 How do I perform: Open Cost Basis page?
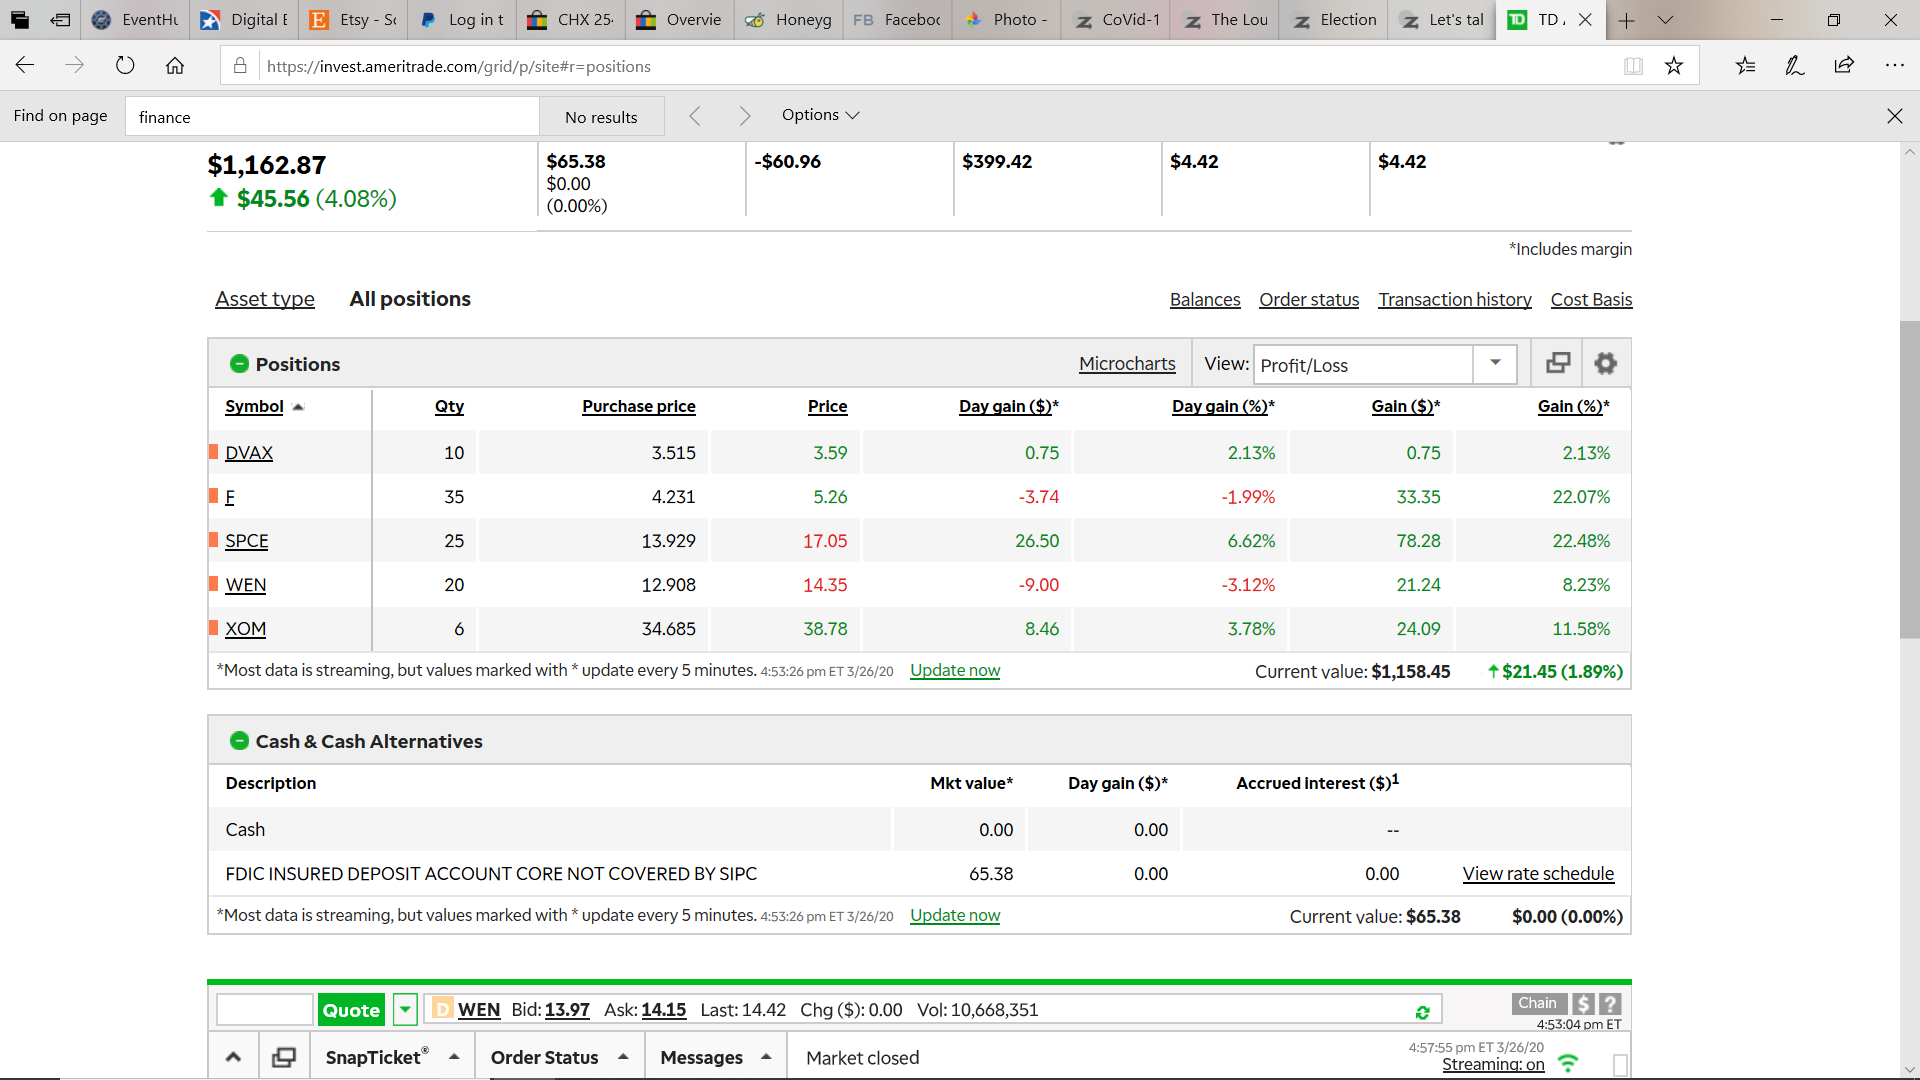[x=1591, y=300]
